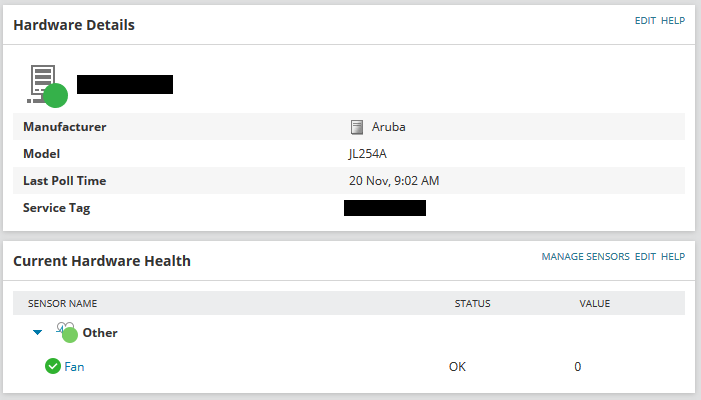The width and height of the screenshot is (701, 400).
Task: Click the Aruba manufacturer vendor icon
Action: (357, 127)
